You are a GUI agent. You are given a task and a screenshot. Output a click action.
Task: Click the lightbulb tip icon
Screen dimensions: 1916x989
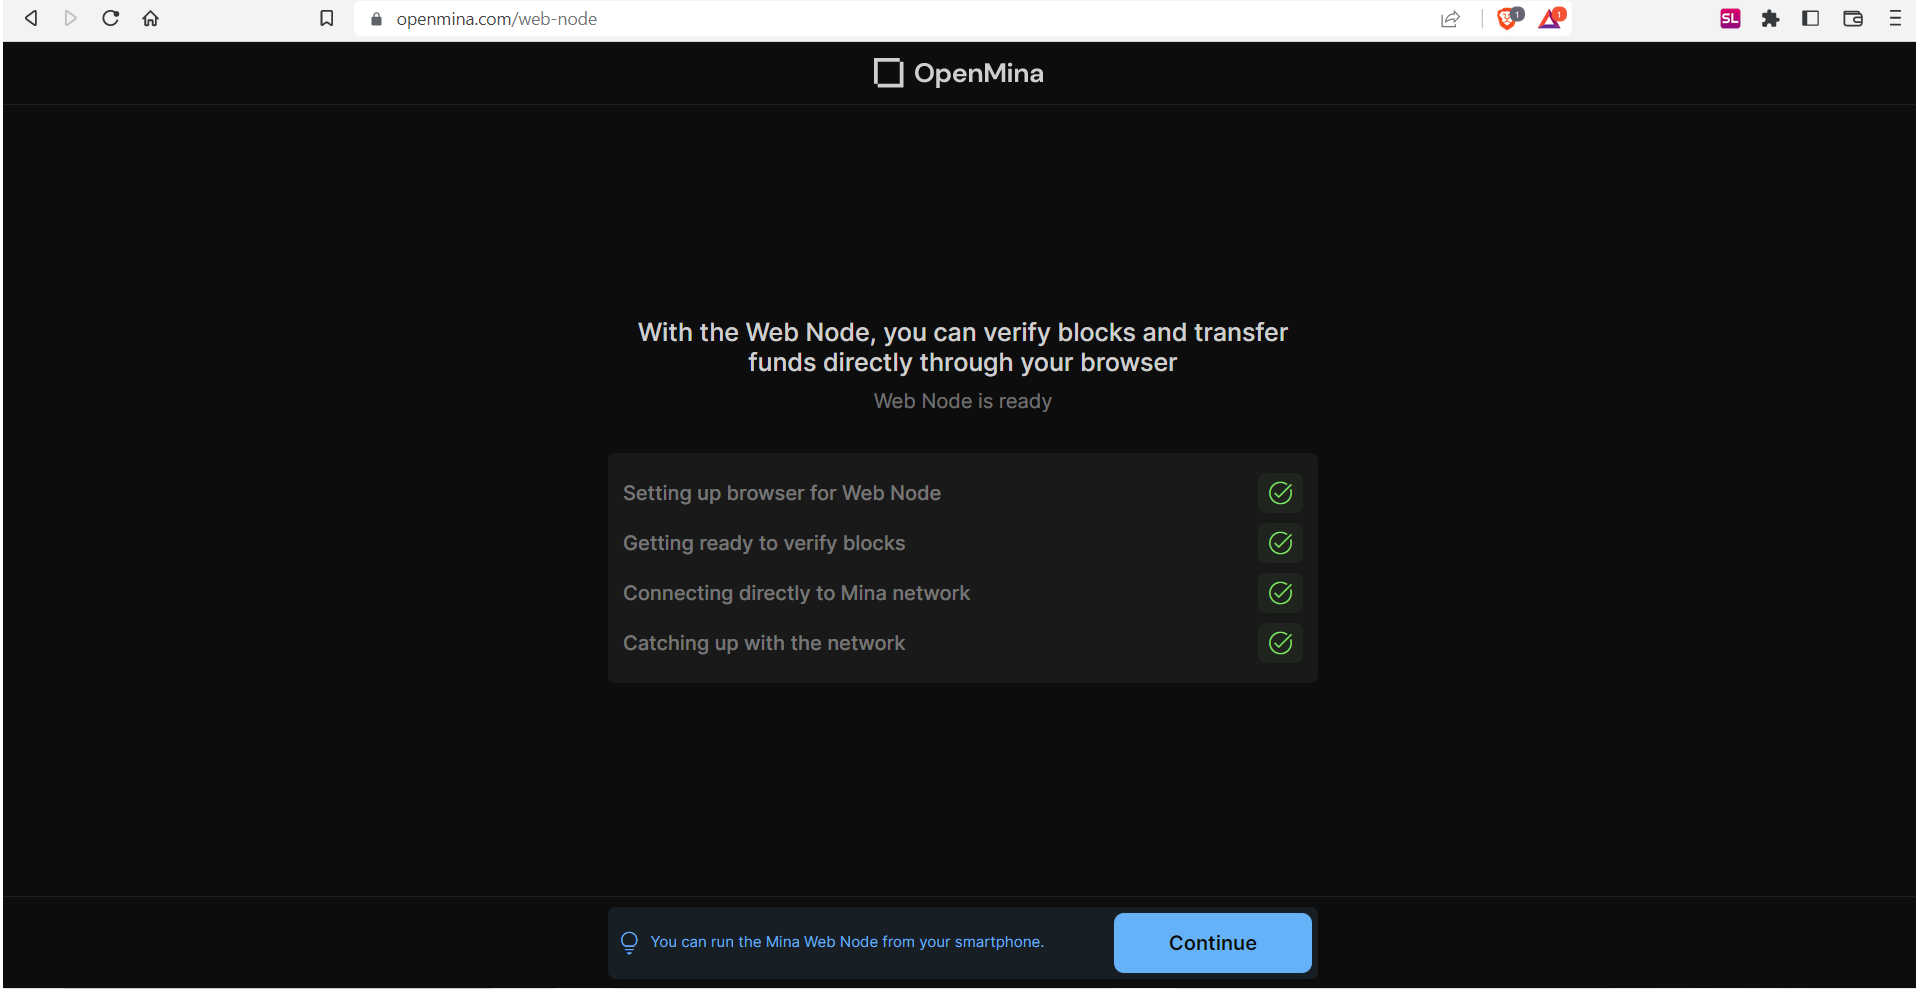[629, 942]
